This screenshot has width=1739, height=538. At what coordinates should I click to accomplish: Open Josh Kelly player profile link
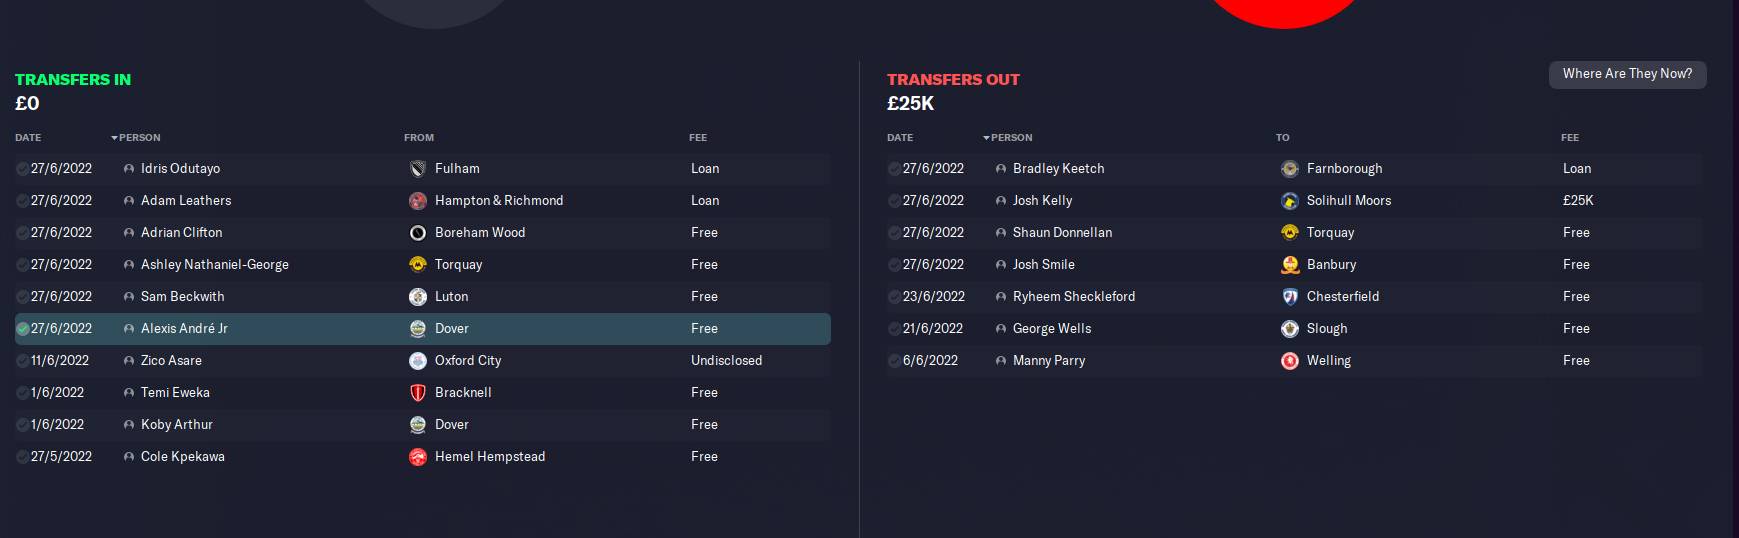[x=1042, y=201]
